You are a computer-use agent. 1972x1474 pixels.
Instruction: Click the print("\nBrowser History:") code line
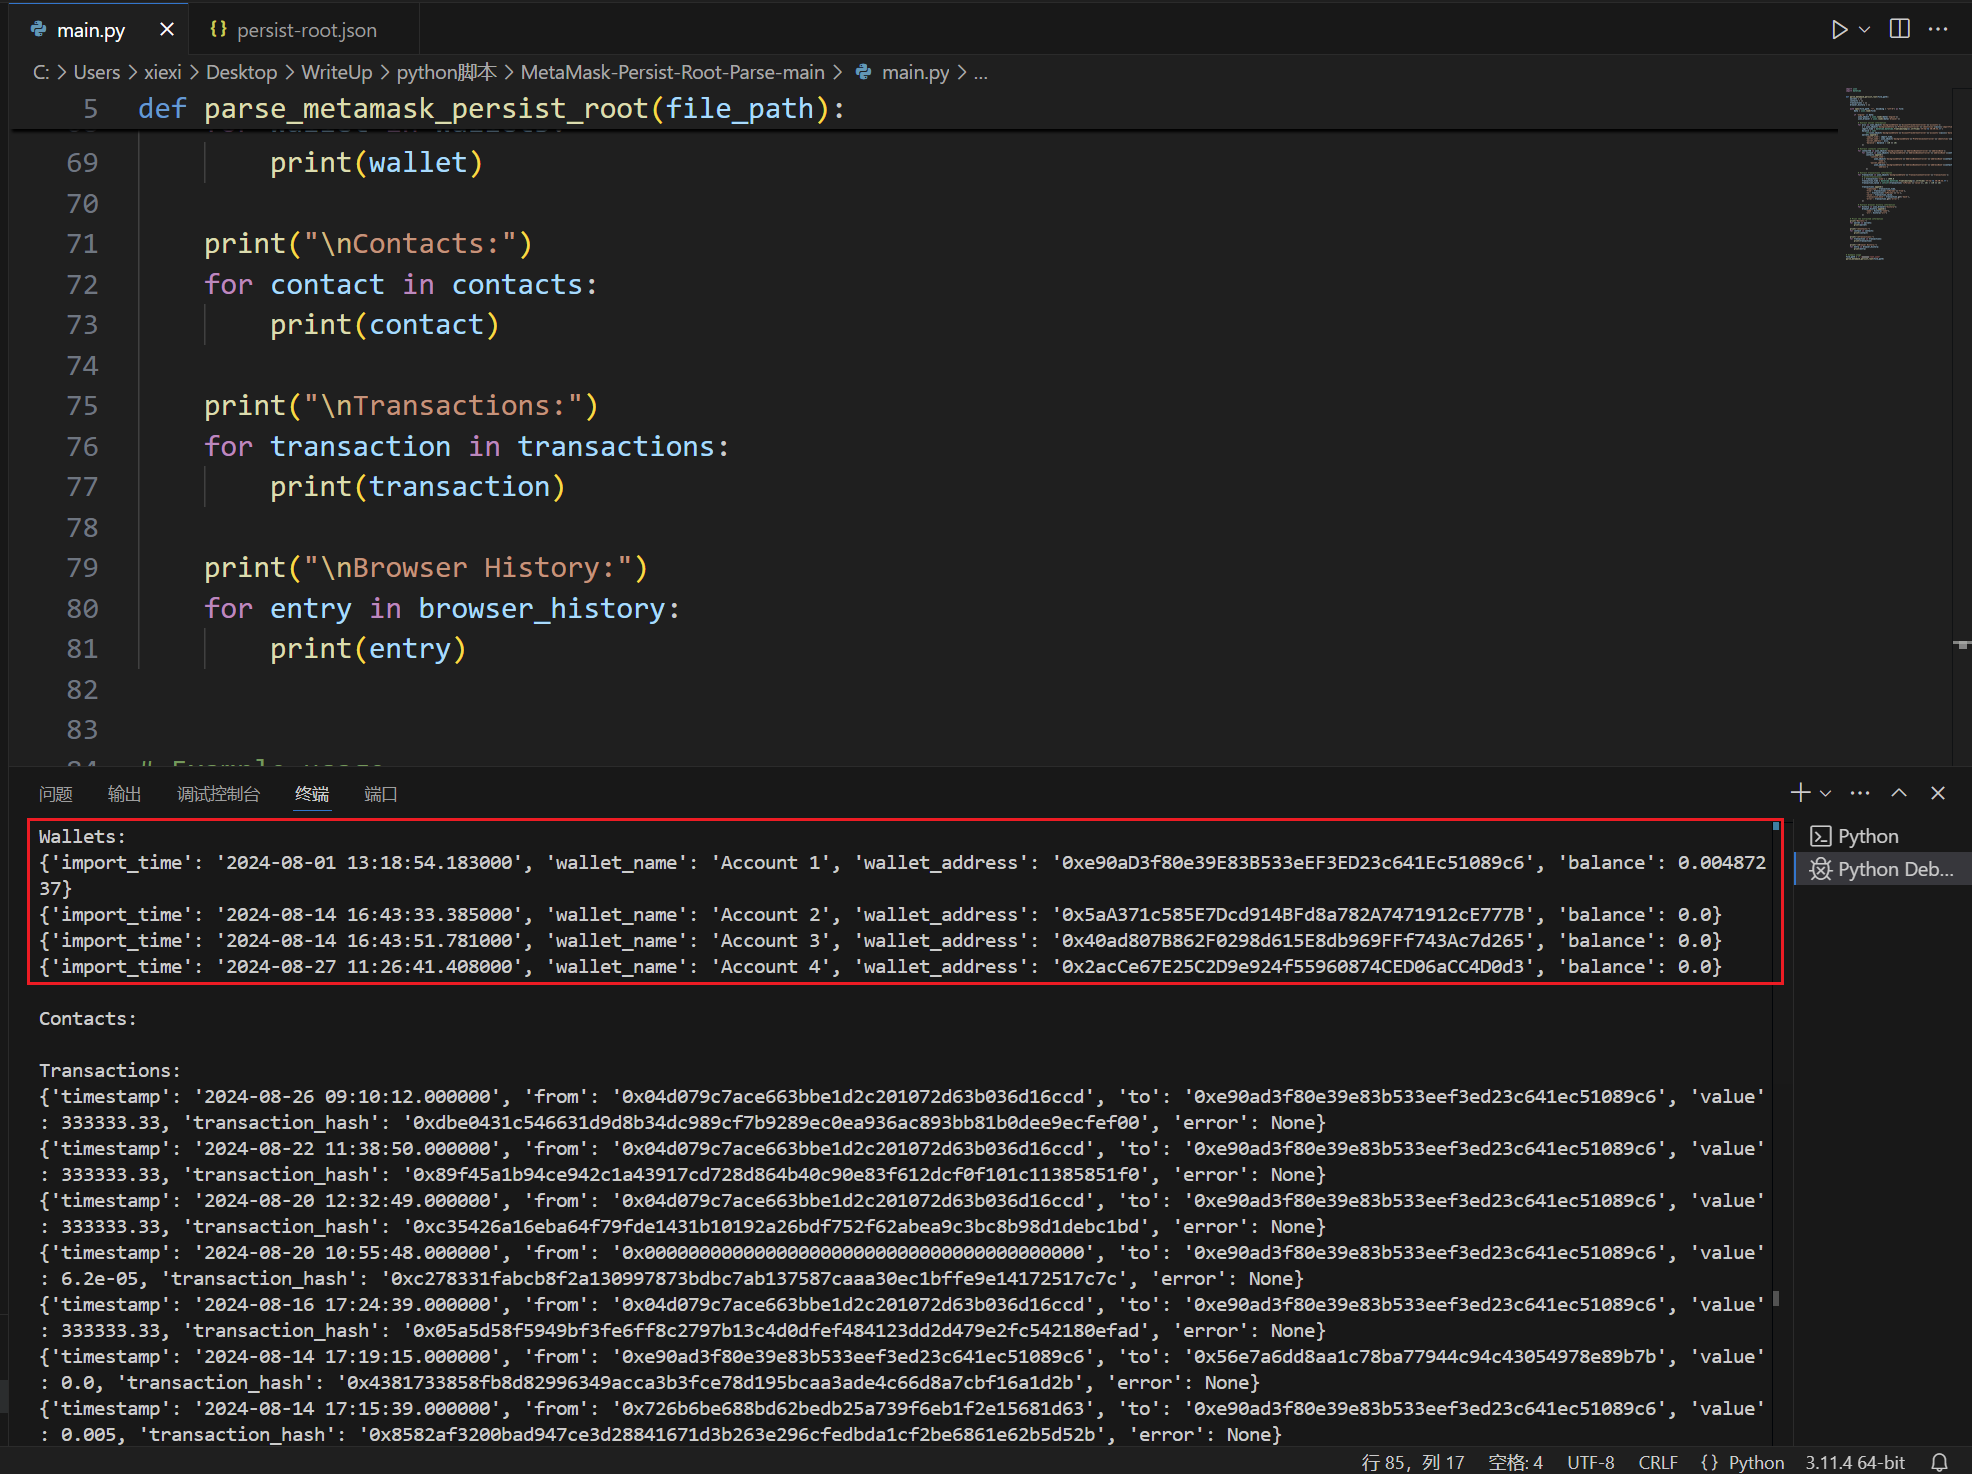coord(426,567)
